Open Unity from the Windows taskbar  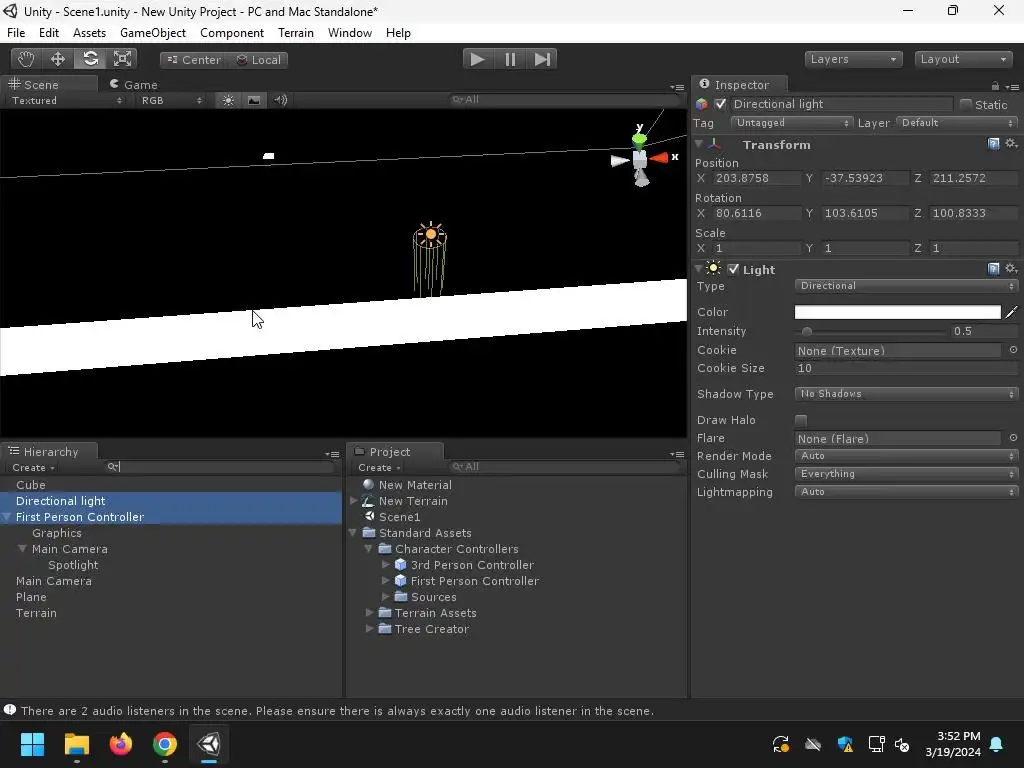[x=209, y=744]
